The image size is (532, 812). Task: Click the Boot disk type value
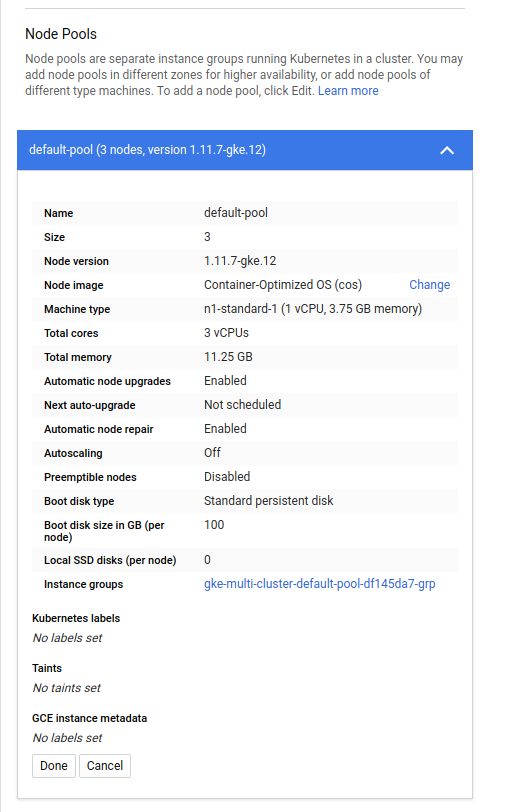coord(268,501)
